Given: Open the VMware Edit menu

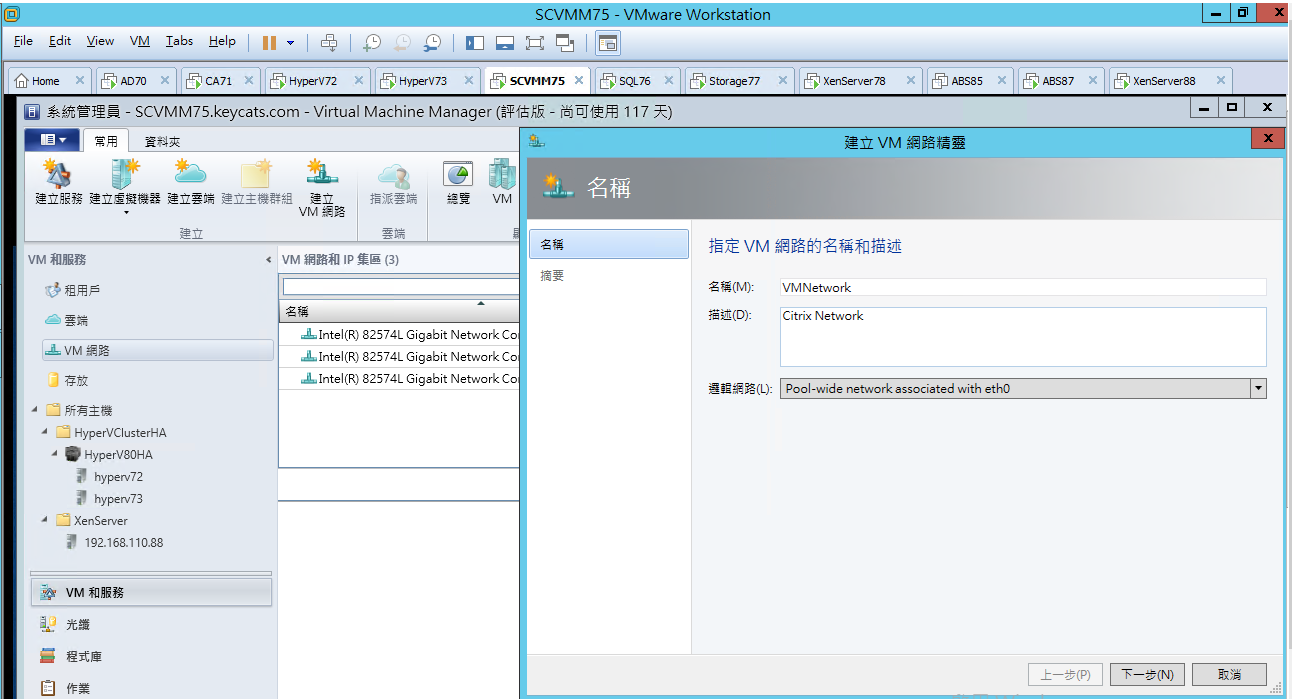Looking at the screenshot, I should (60, 41).
